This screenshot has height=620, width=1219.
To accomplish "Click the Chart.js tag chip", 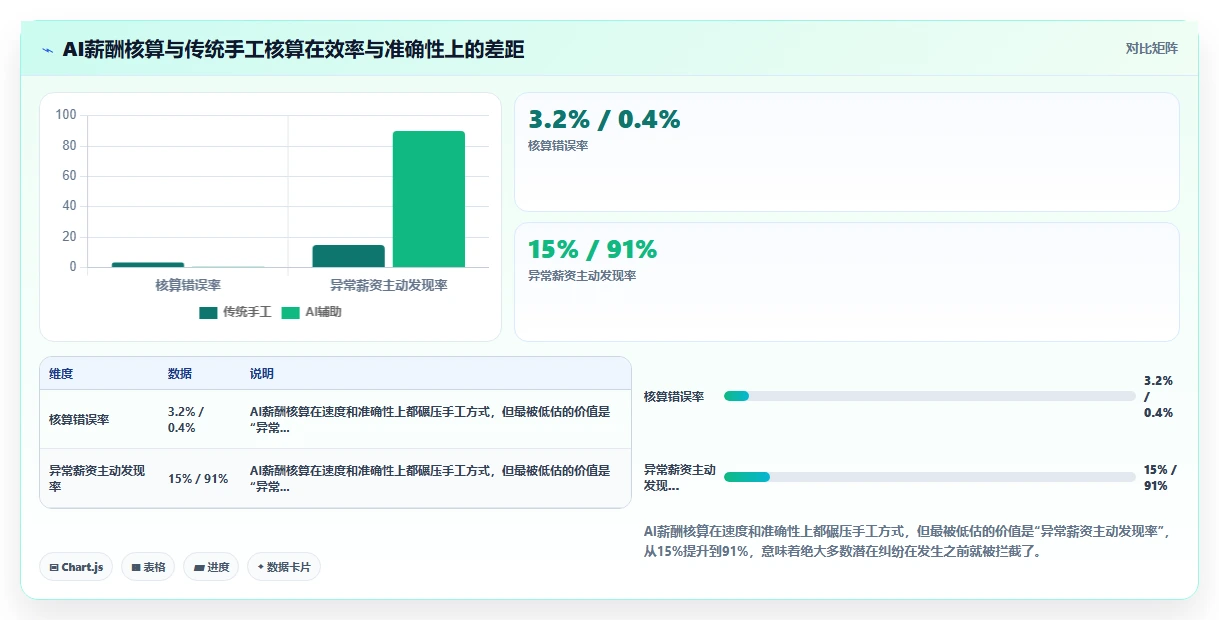I will pyautogui.click(x=77, y=567).
